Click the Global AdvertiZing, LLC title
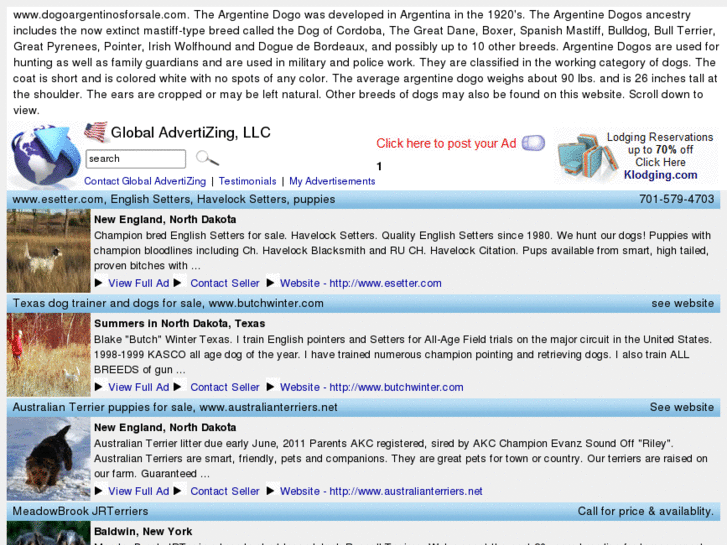 pyautogui.click(x=191, y=133)
